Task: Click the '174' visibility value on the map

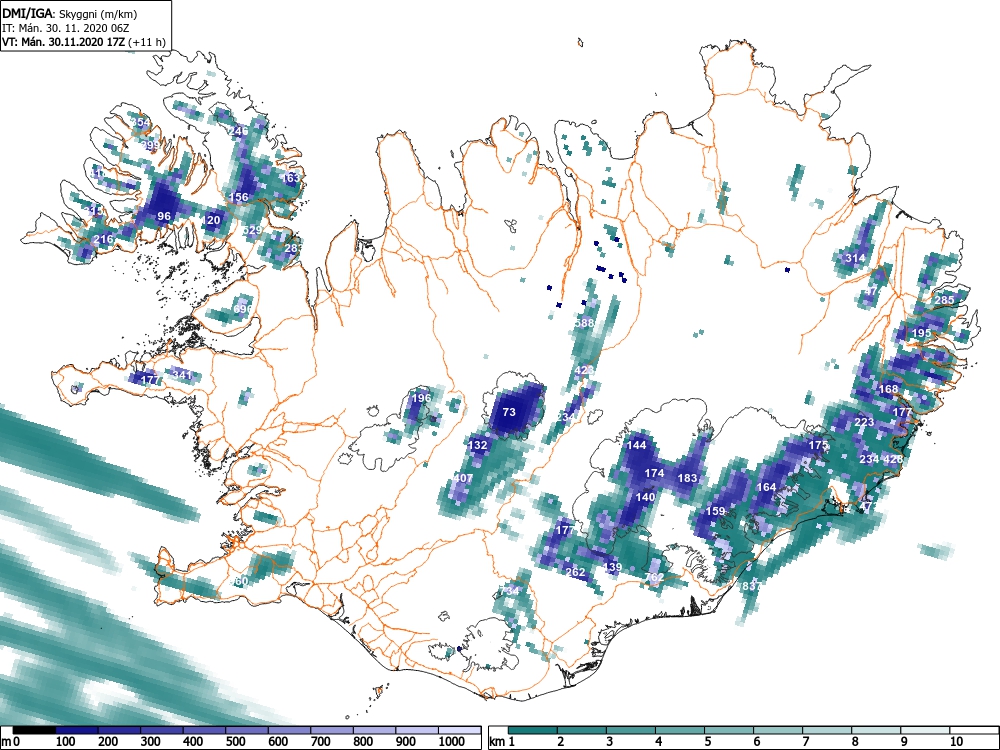Action: tap(654, 473)
